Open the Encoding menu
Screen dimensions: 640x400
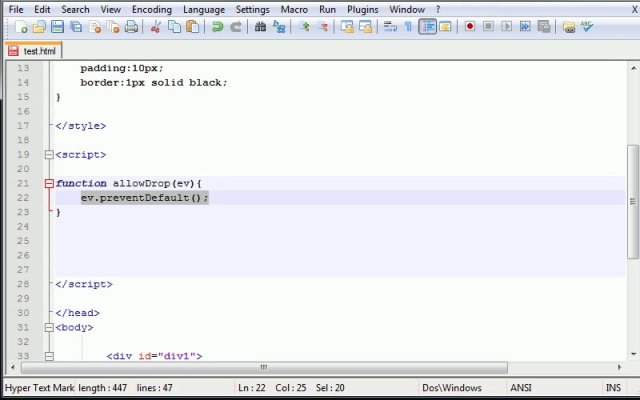152,9
